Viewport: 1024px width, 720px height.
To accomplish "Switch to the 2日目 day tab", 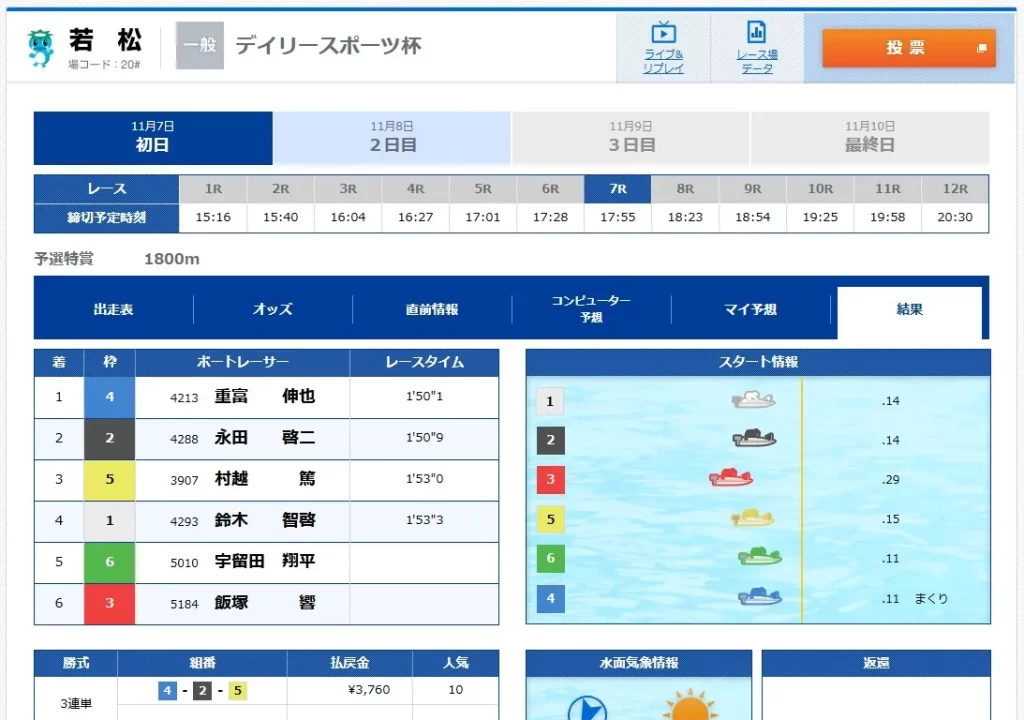I will pos(392,138).
